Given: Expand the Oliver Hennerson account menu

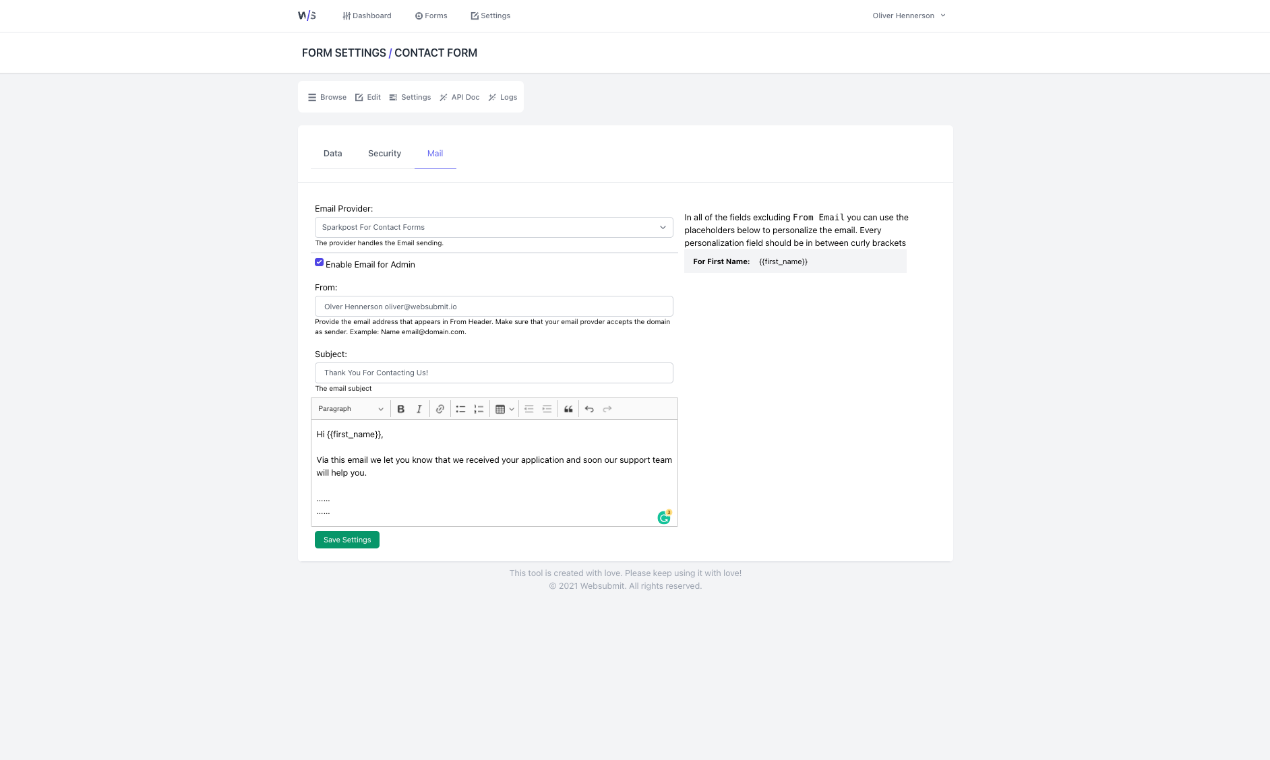Looking at the screenshot, I should coord(908,15).
